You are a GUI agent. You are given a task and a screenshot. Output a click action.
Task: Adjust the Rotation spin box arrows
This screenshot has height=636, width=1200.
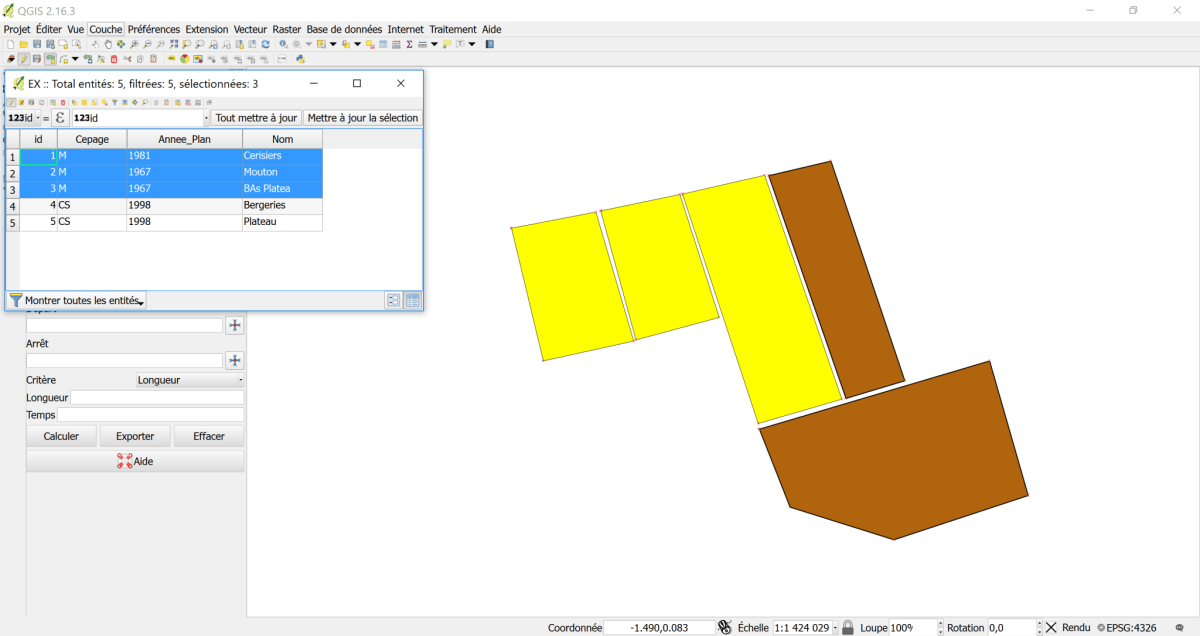1039,628
